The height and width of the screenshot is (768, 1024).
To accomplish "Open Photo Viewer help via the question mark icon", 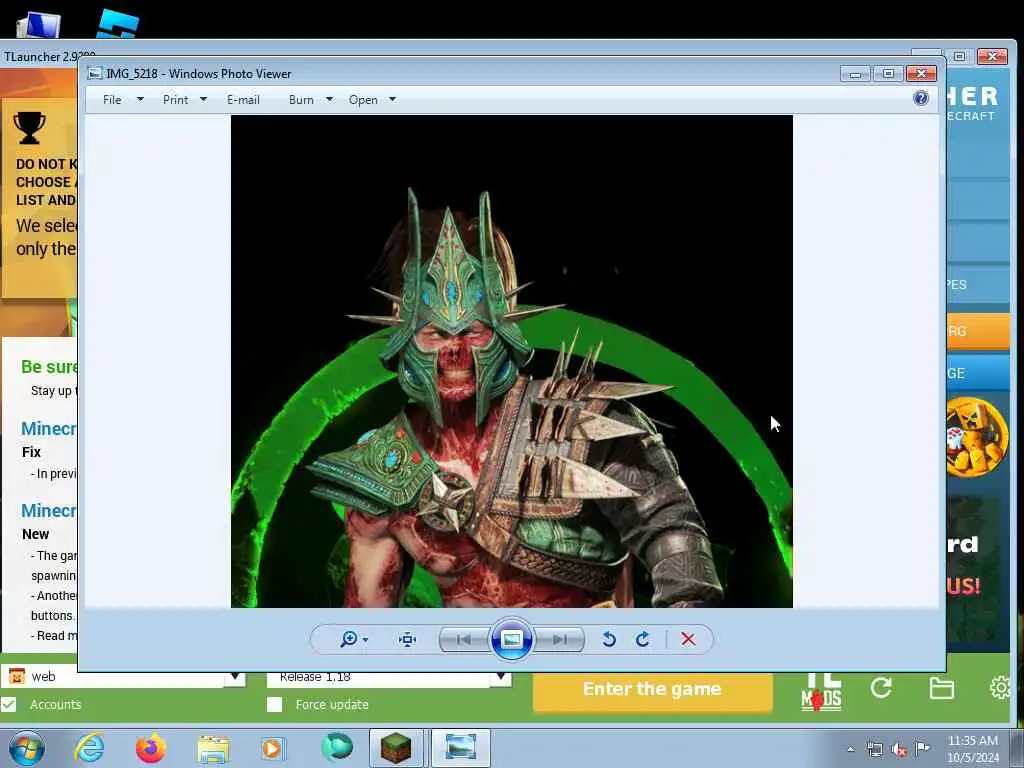I will tap(921, 99).
